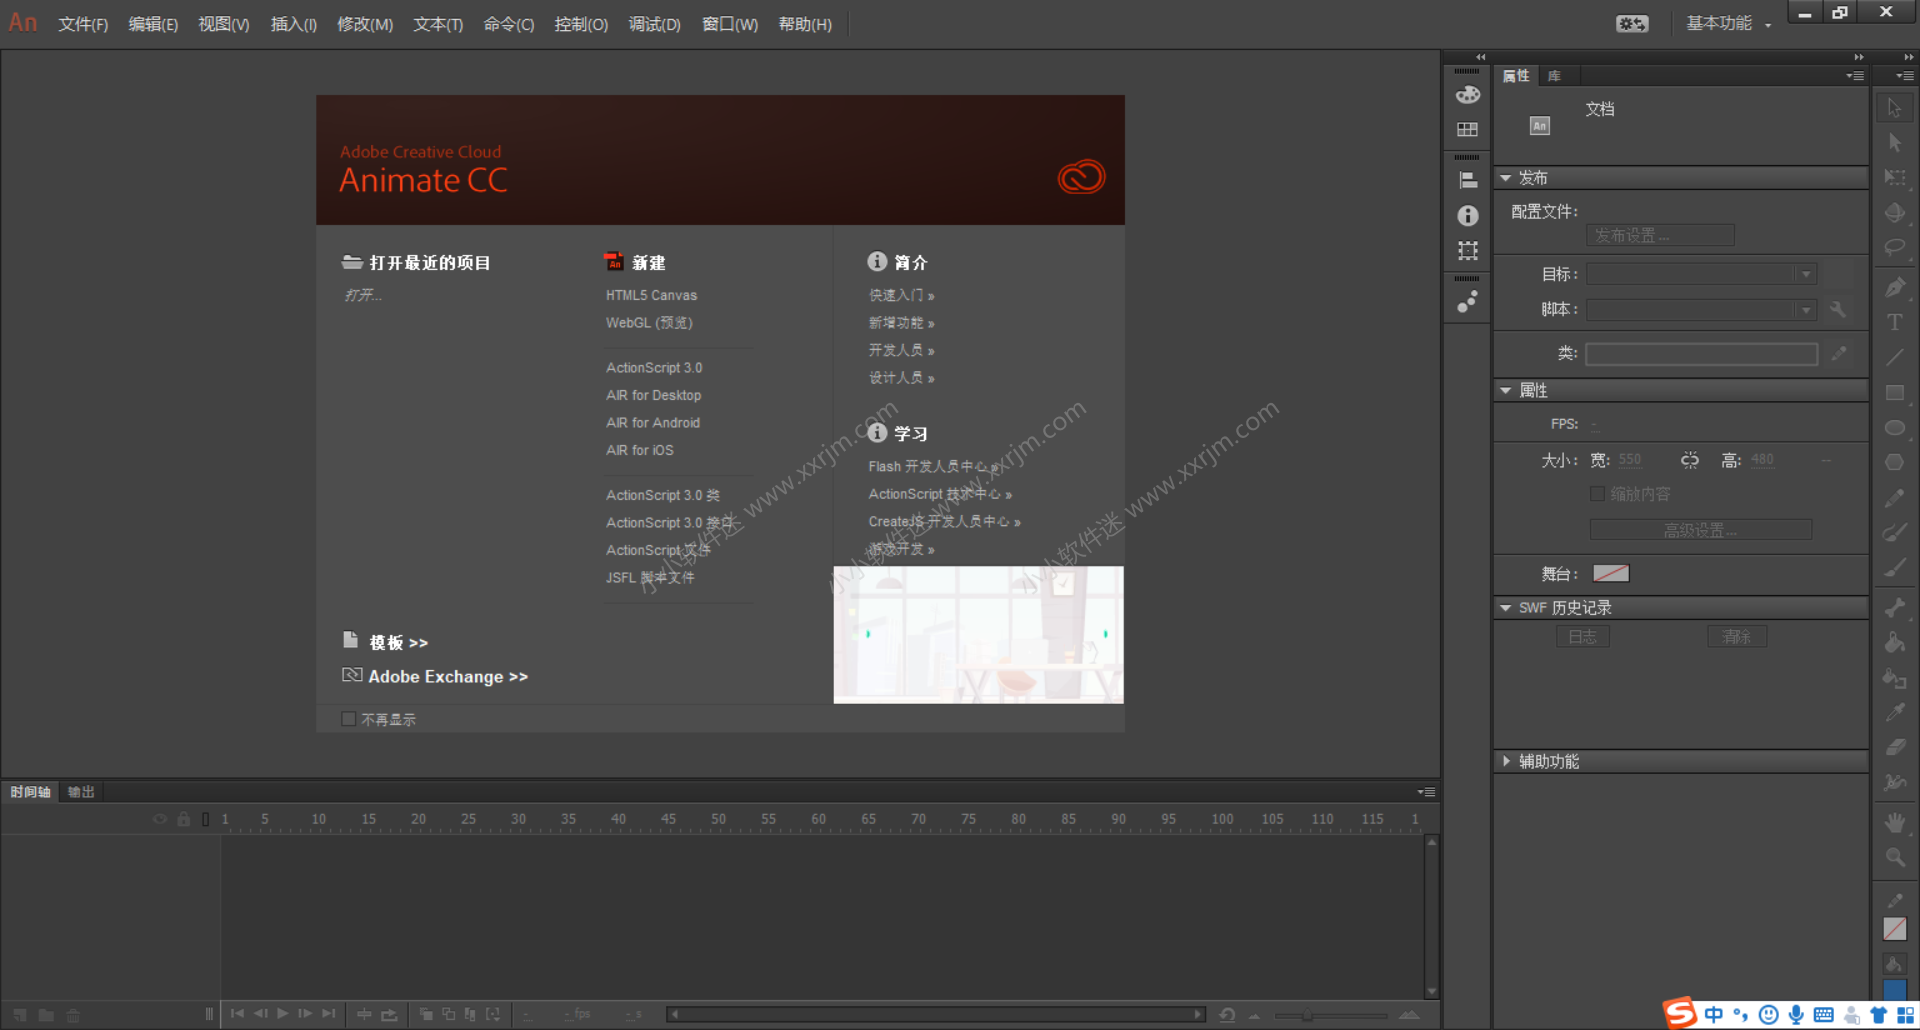Open the Info panel icon

coord(1467,215)
